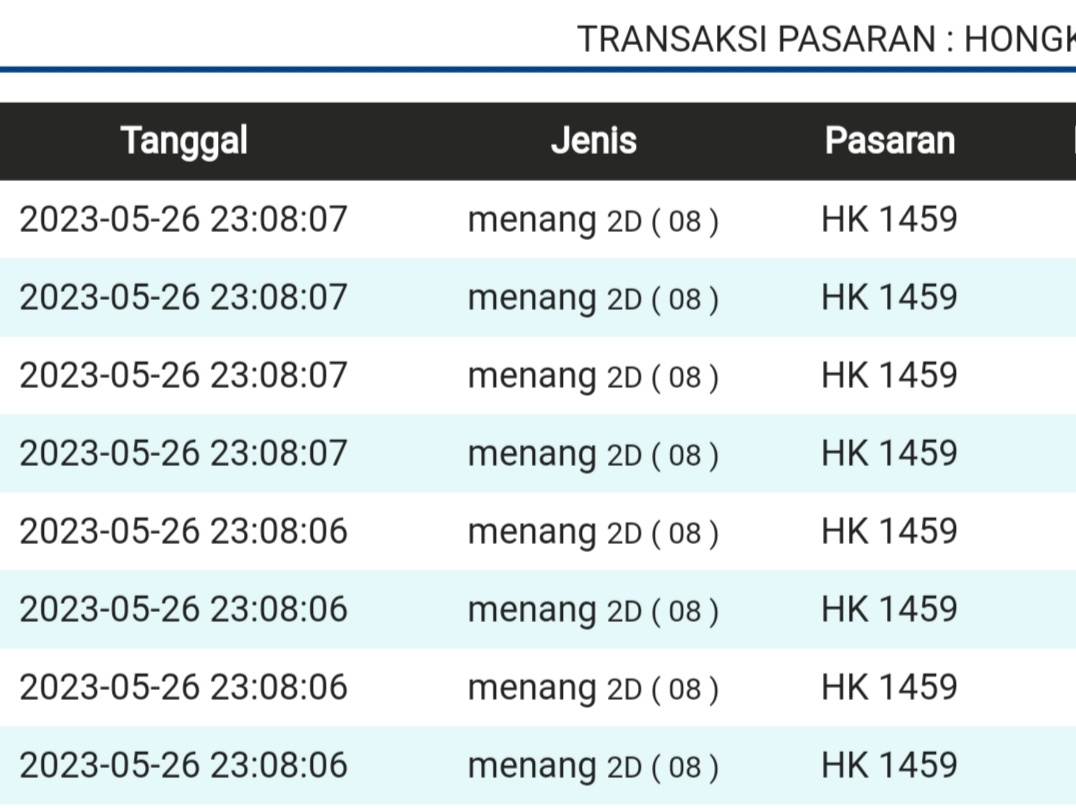Image resolution: width=1076 pixels, height=808 pixels.
Task: Click "menang 2D ( 08 )" in the third row
Action: (592, 376)
